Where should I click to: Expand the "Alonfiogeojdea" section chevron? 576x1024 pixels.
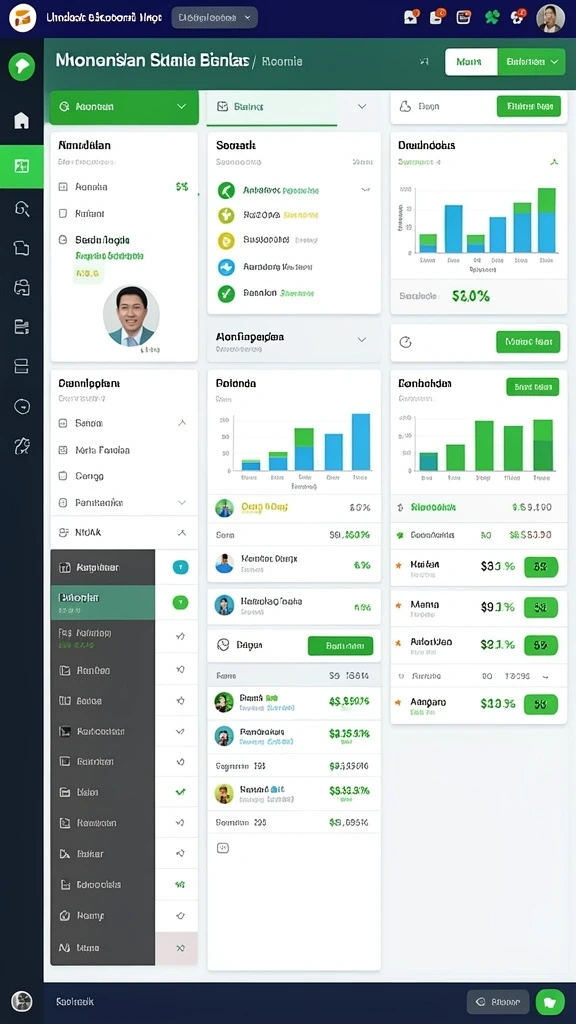coord(362,340)
